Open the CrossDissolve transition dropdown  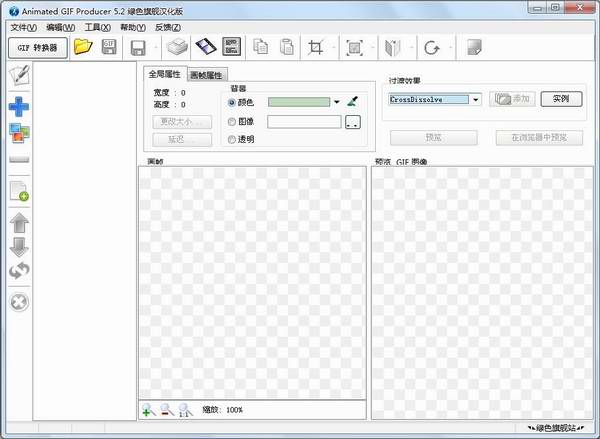tap(475, 100)
